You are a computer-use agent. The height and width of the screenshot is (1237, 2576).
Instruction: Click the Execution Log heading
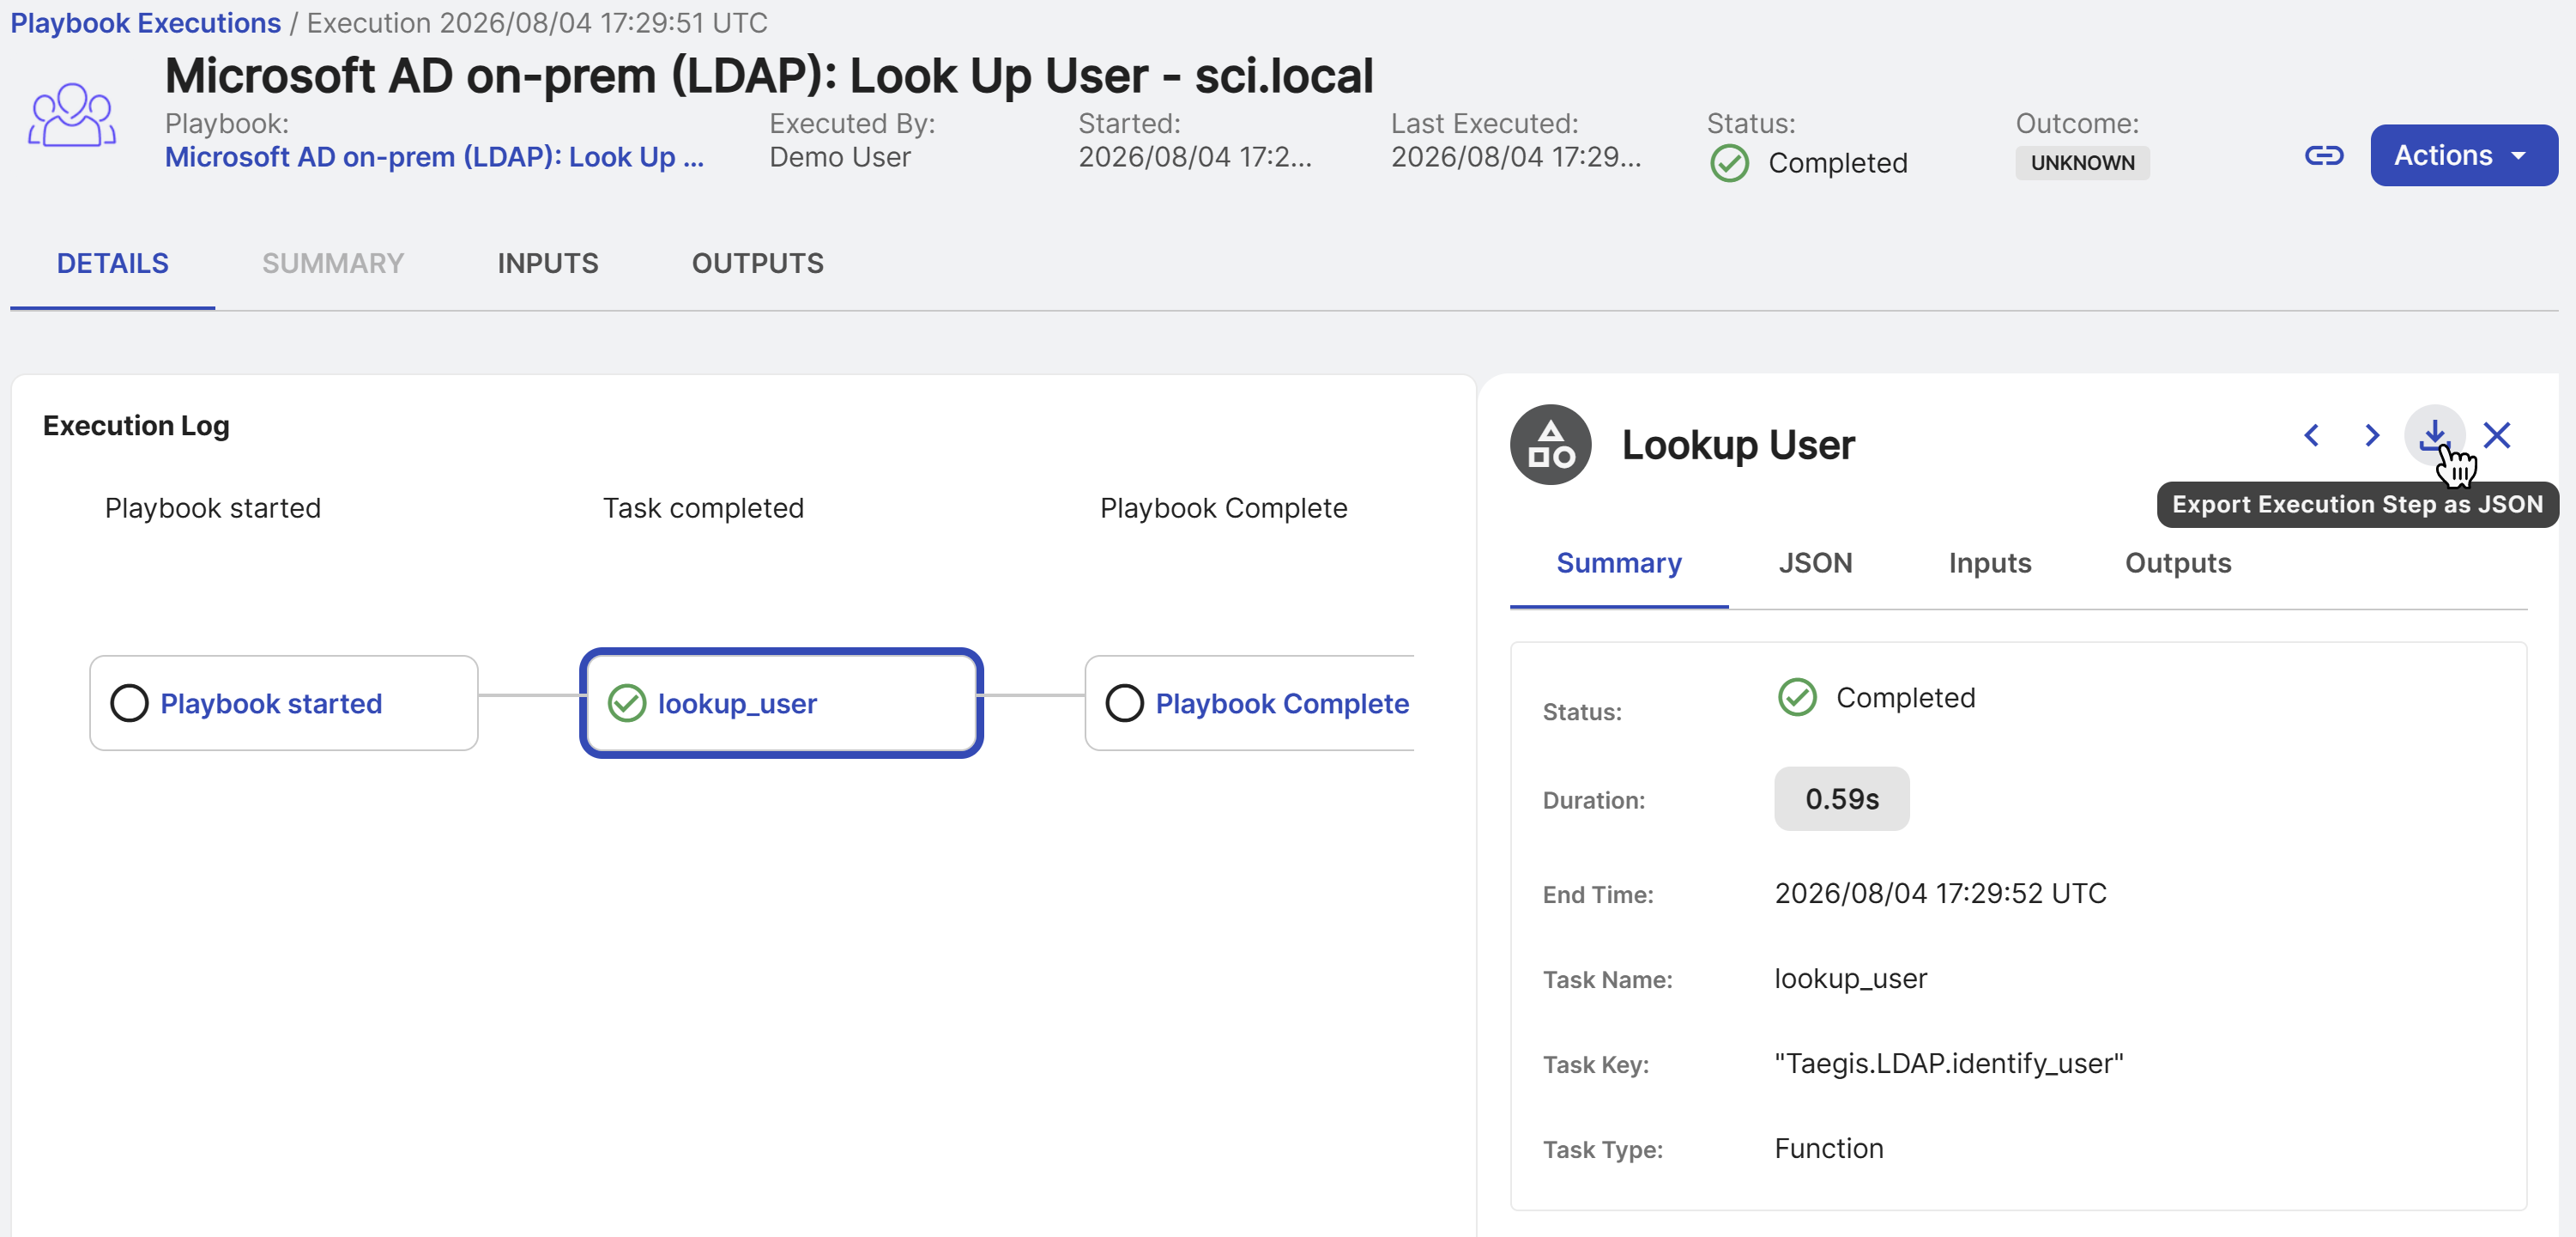point(136,426)
